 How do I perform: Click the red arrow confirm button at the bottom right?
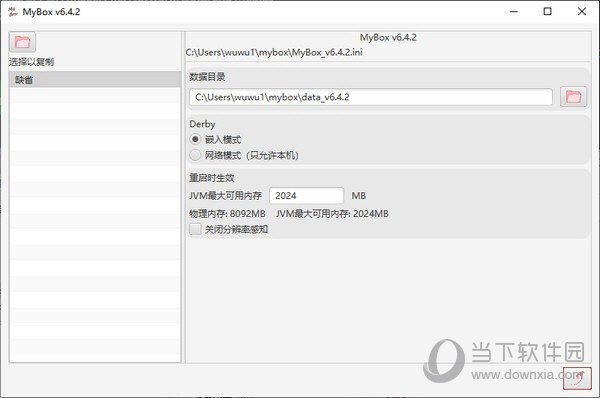coord(577,378)
